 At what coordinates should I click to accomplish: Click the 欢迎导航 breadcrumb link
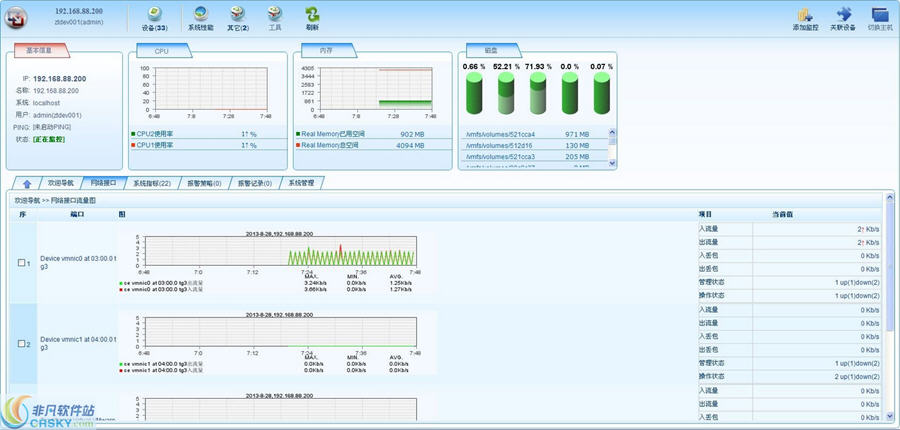(x=27, y=201)
